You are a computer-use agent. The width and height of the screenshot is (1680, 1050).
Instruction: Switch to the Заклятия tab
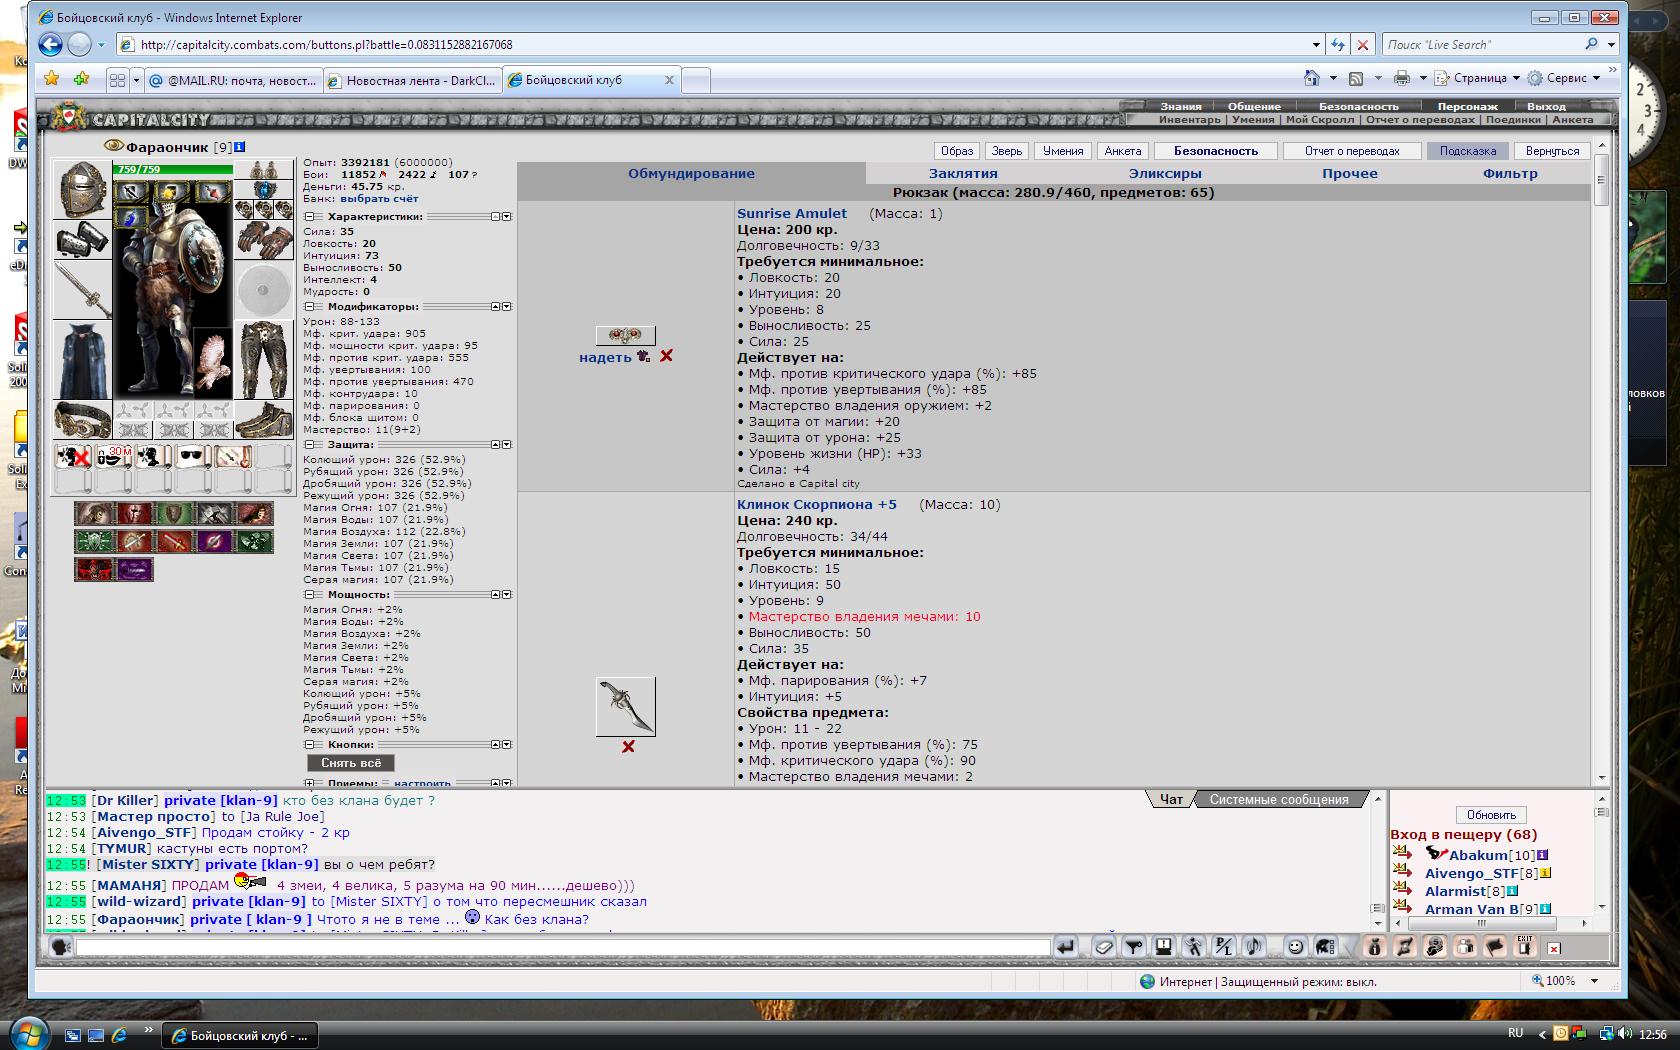[962, 173]
